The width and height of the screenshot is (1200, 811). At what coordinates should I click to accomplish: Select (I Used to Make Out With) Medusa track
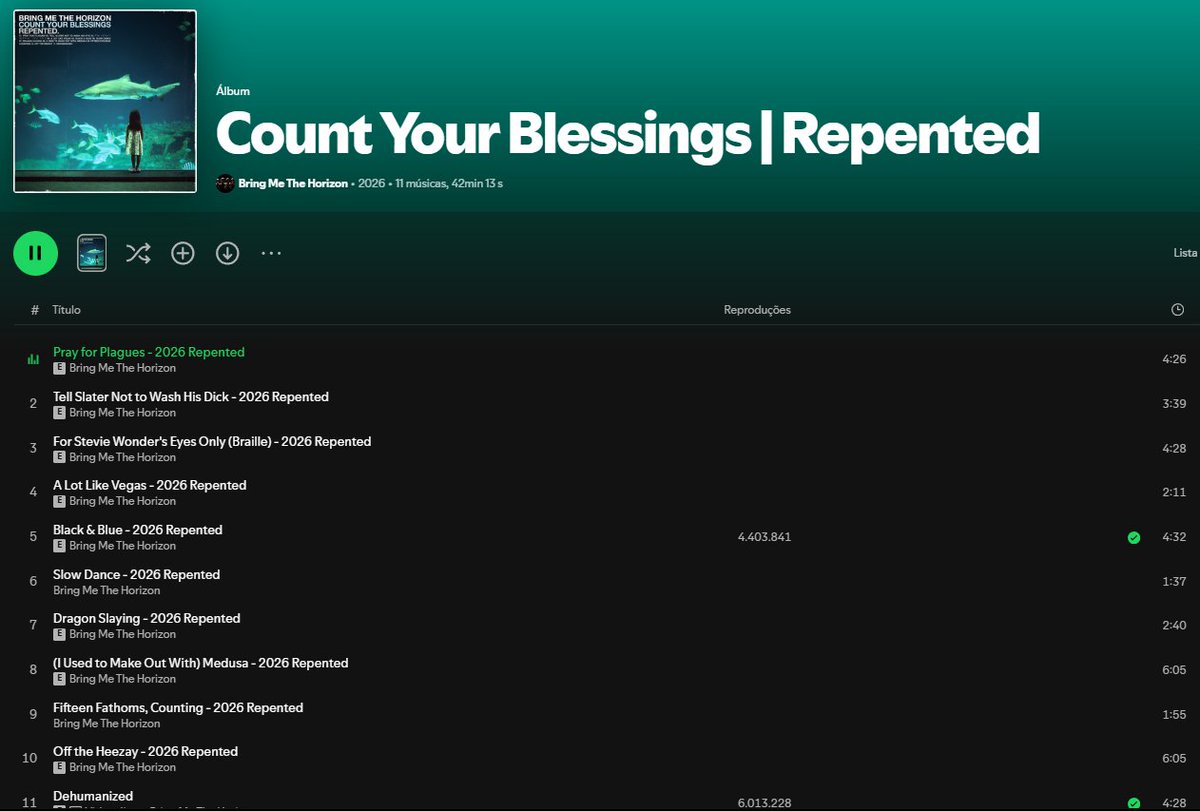pyautogui.click(x=201, y=662)
